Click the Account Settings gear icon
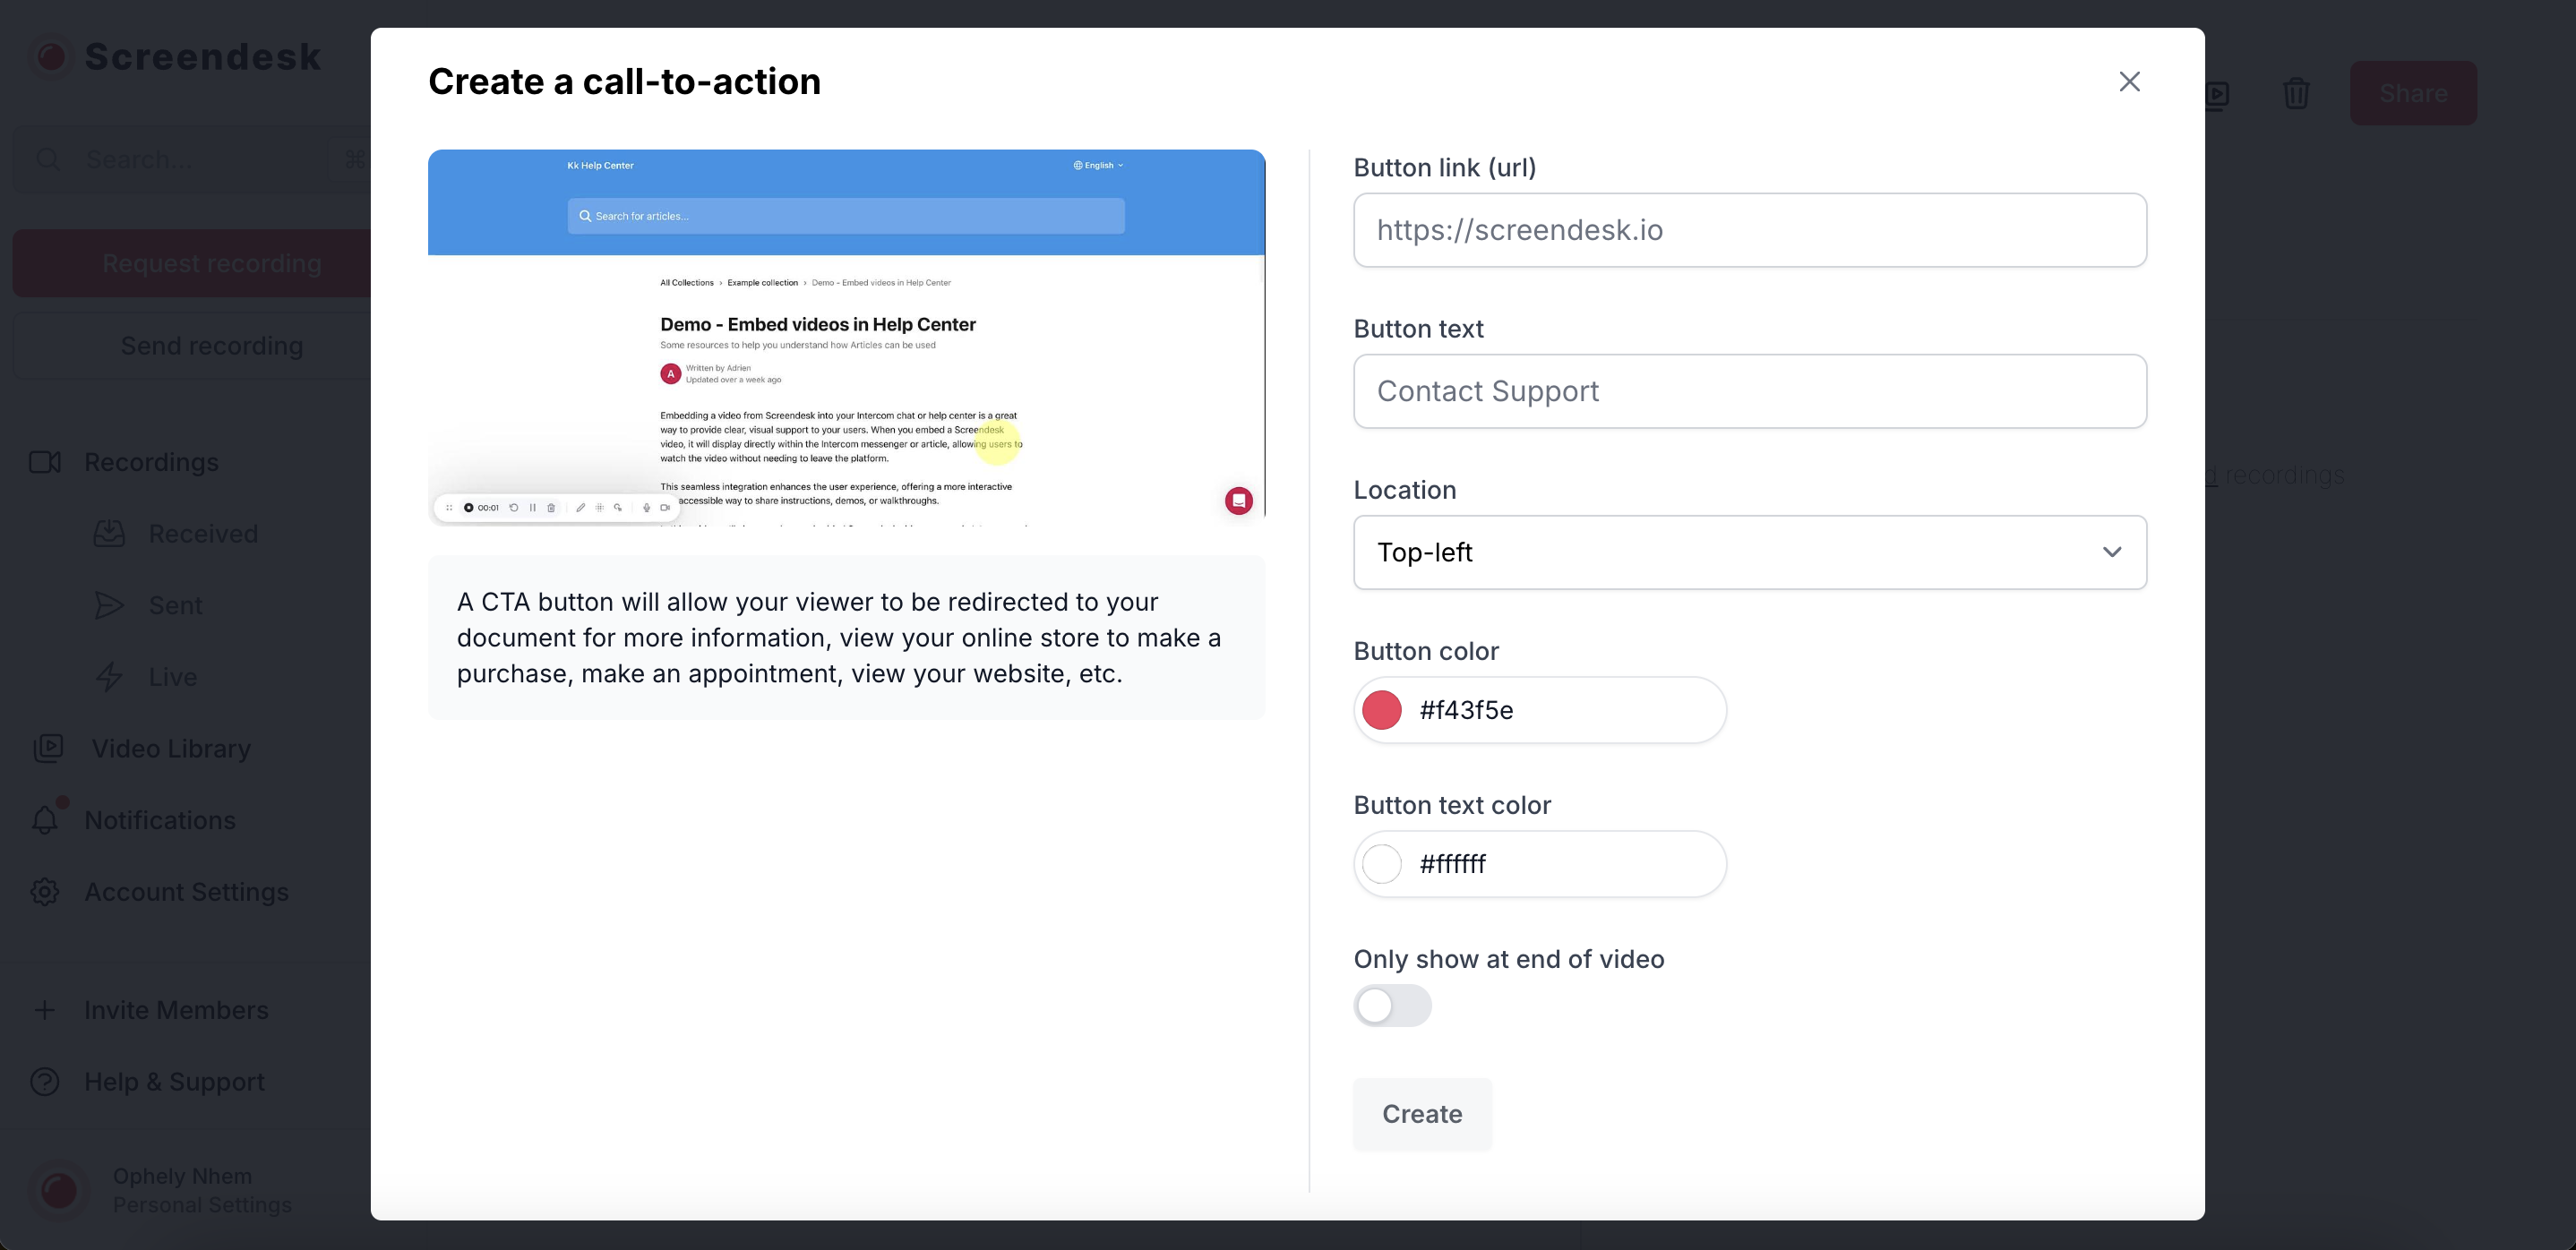This screenshot has width=2576, height=1250. click(45, 892)
